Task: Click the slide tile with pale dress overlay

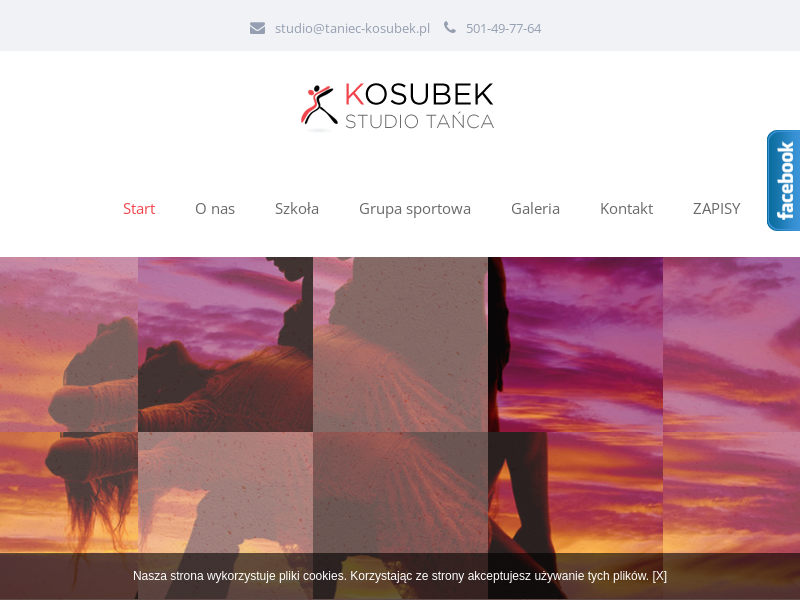Action: (401, 344)
